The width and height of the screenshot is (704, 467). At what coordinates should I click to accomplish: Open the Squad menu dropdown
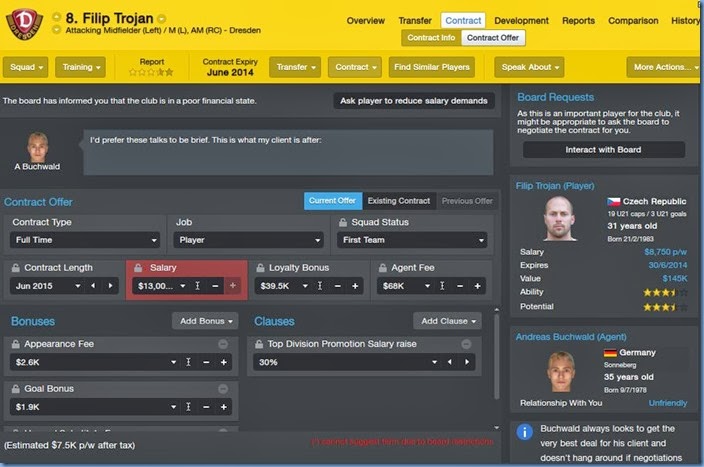(x=26, y=67)
